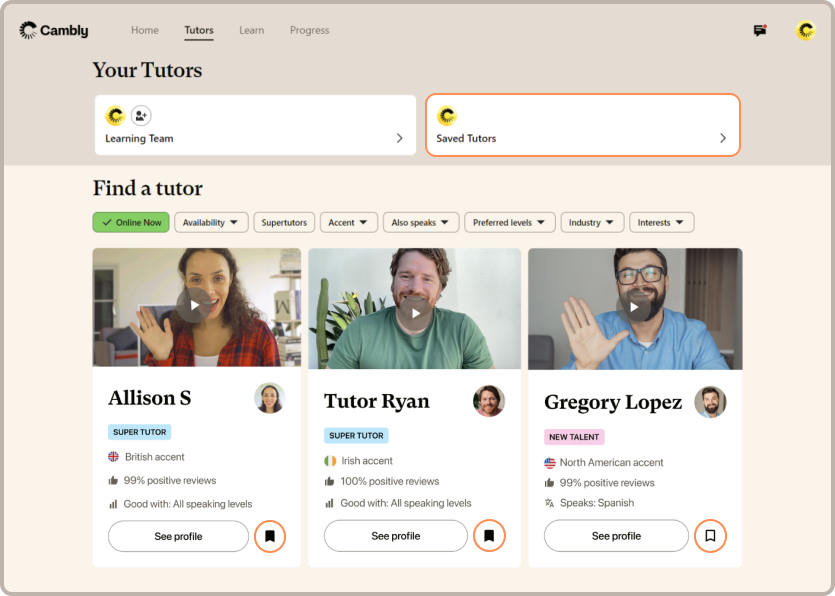Open the Saved Tutors card
The height and width of the screenshot is (596, 835).
[582, 125]
